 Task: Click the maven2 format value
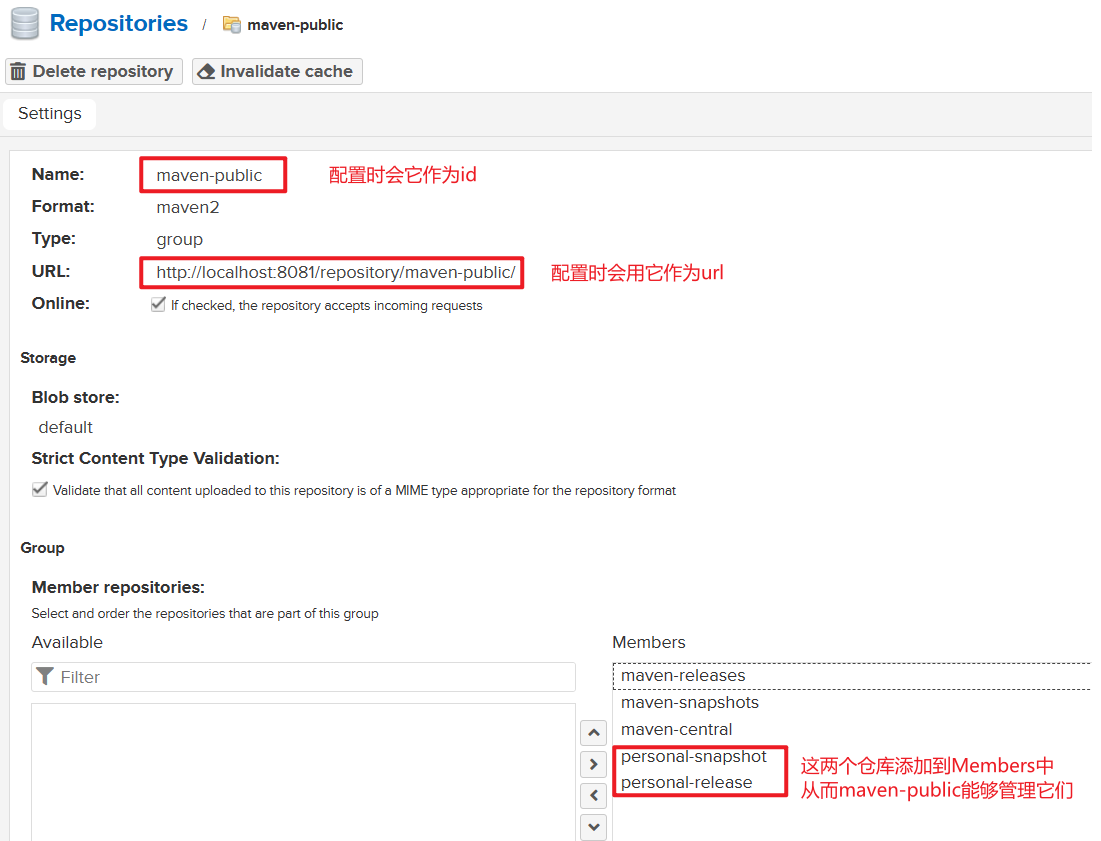click(187, 208)
